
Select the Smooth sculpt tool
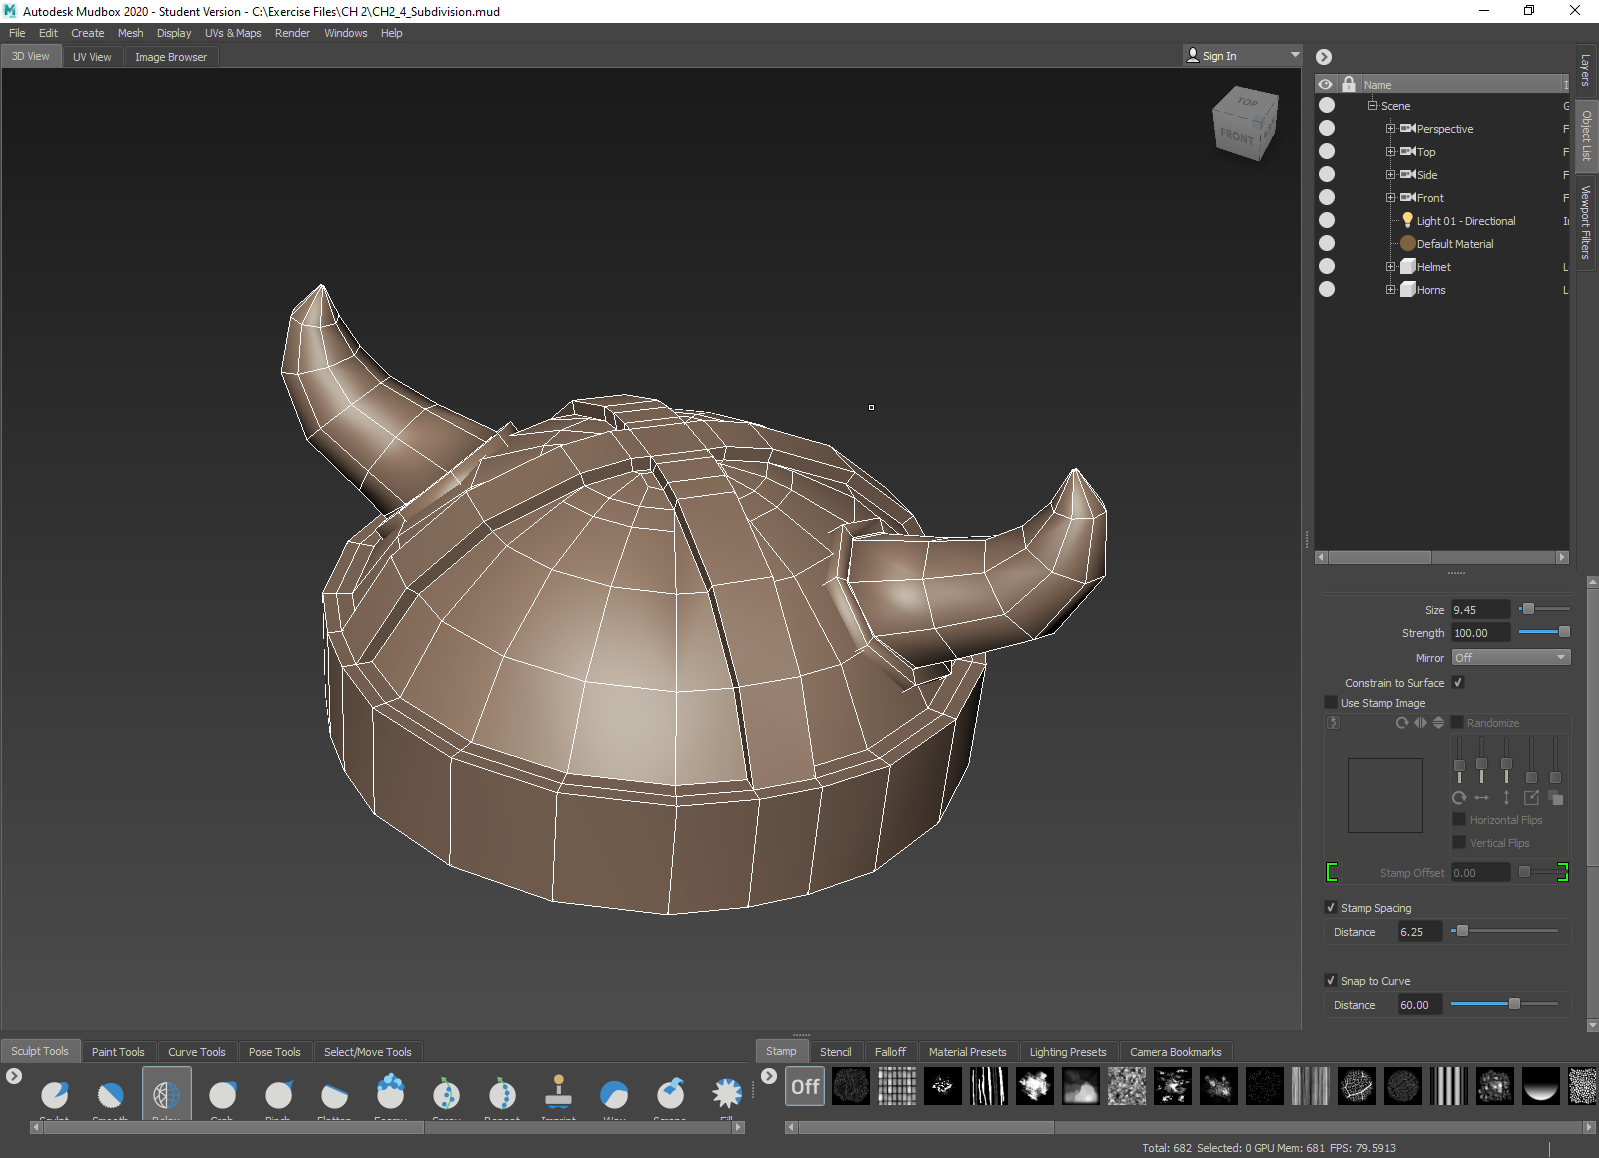click(110, 1095)
